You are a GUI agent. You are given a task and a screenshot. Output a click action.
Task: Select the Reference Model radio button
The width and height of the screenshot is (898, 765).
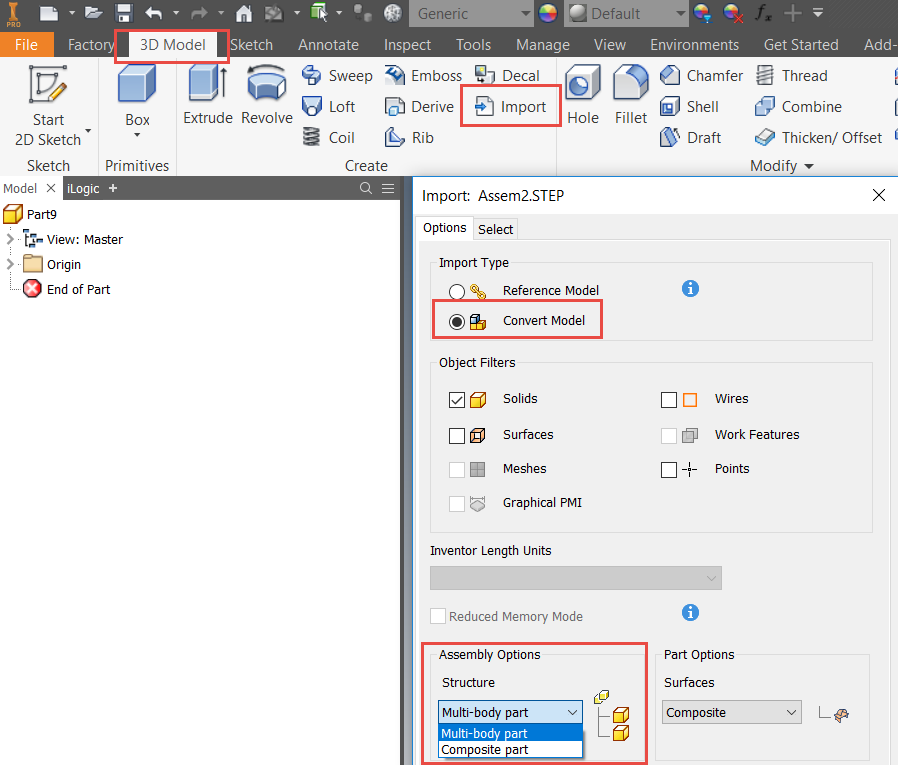coord(456,291)
